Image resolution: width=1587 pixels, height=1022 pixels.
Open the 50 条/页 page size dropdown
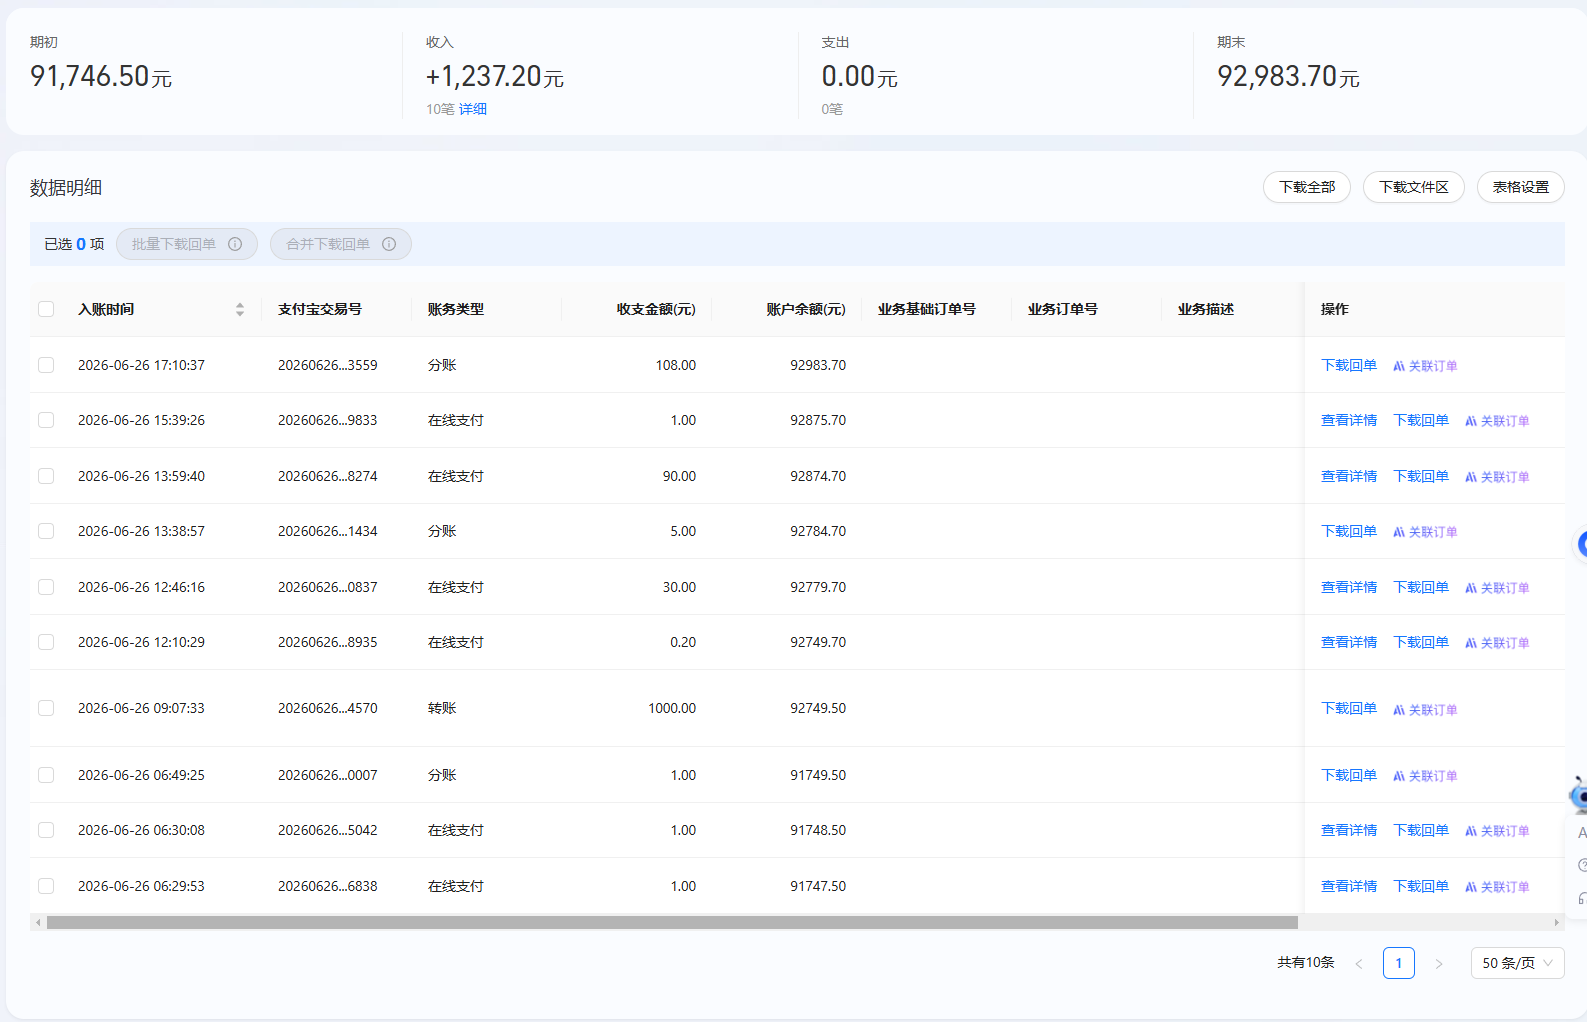coord(1517,963)
